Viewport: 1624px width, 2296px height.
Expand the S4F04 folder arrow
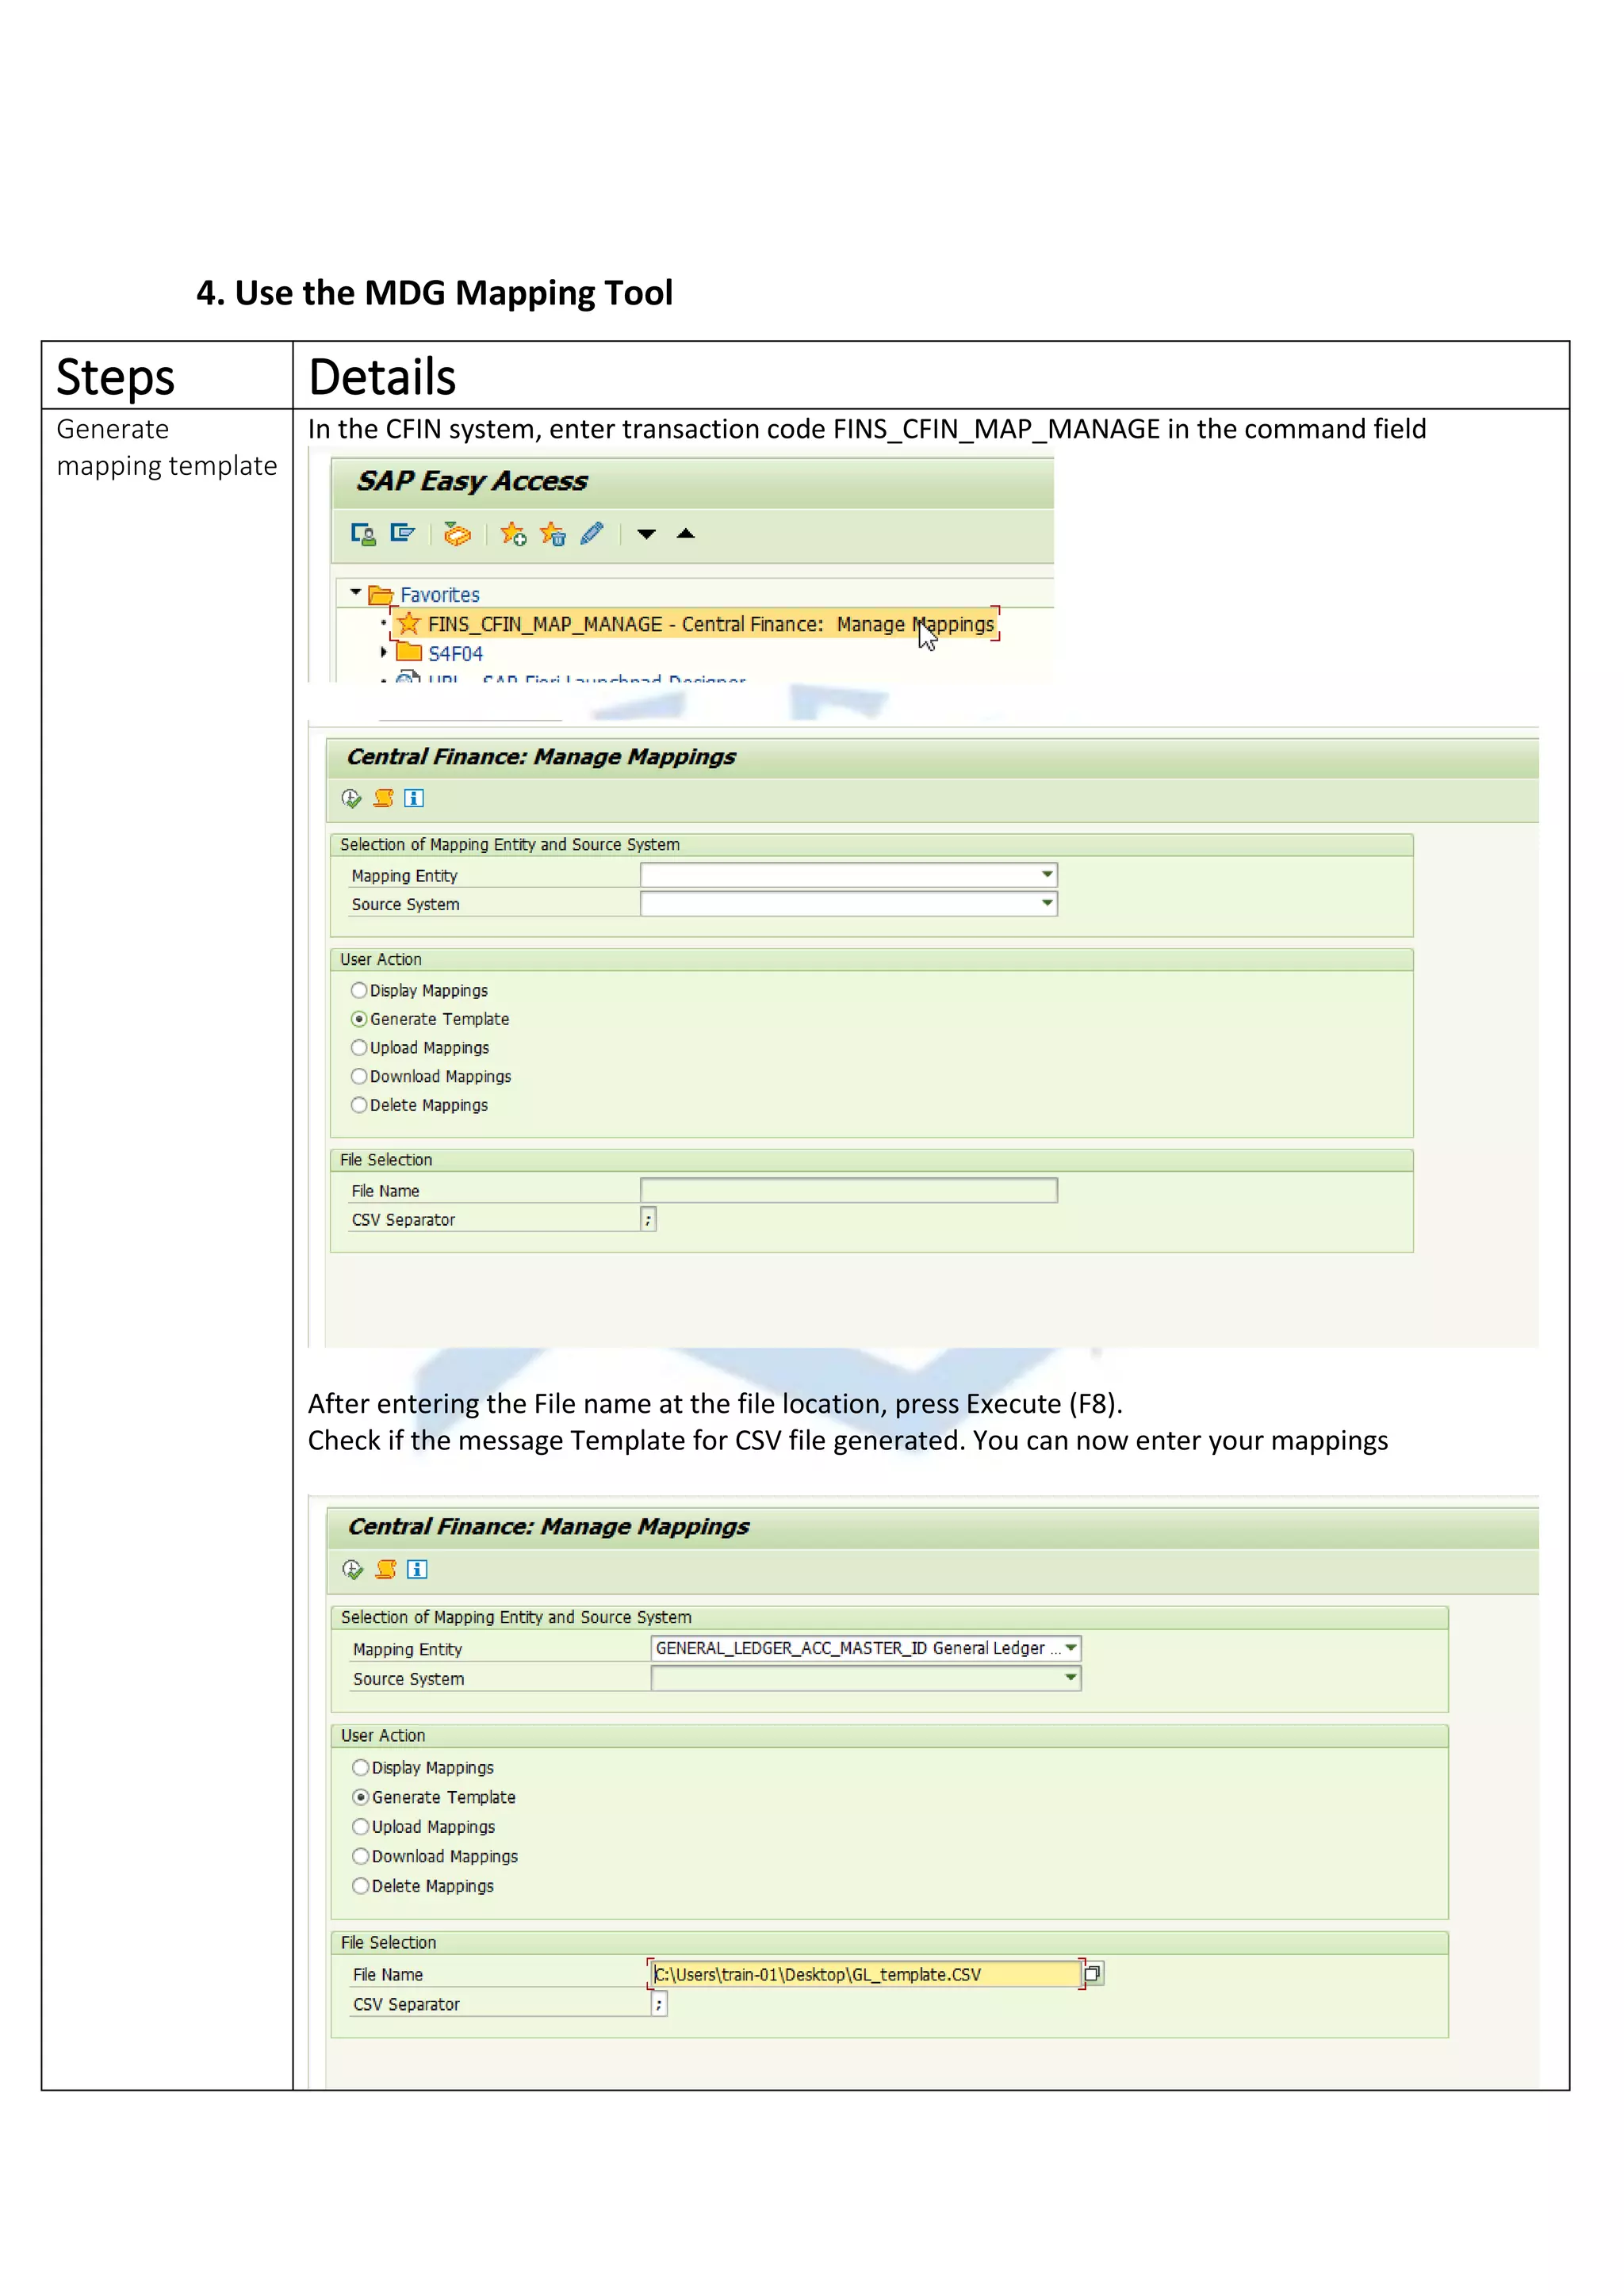[384, 652]
